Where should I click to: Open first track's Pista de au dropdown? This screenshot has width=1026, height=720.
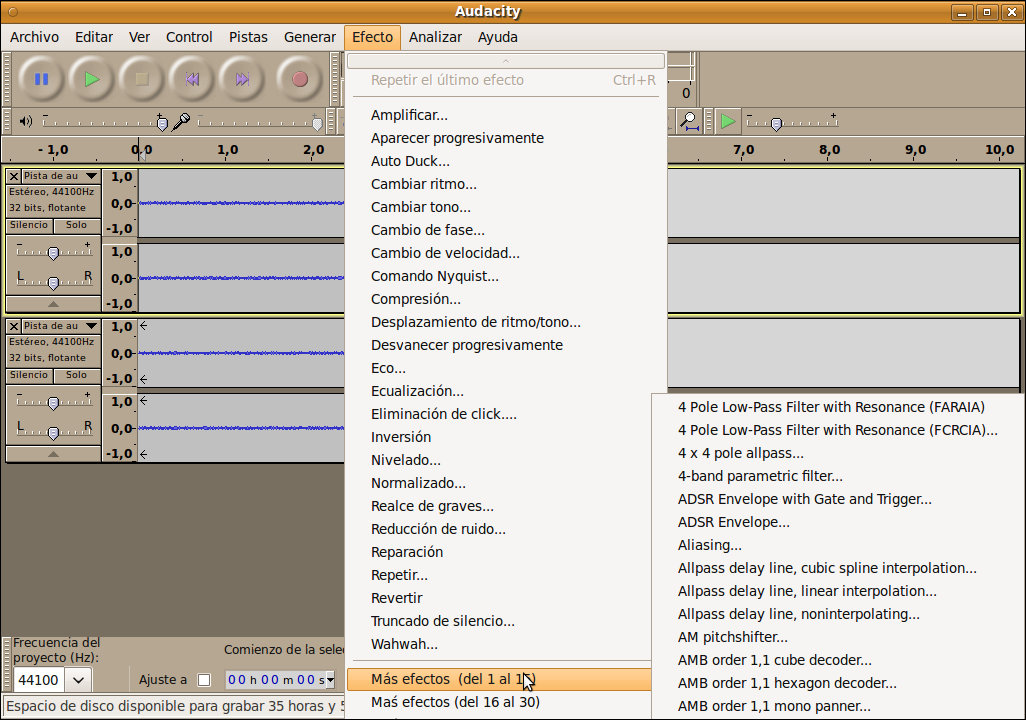coord(61,176)
